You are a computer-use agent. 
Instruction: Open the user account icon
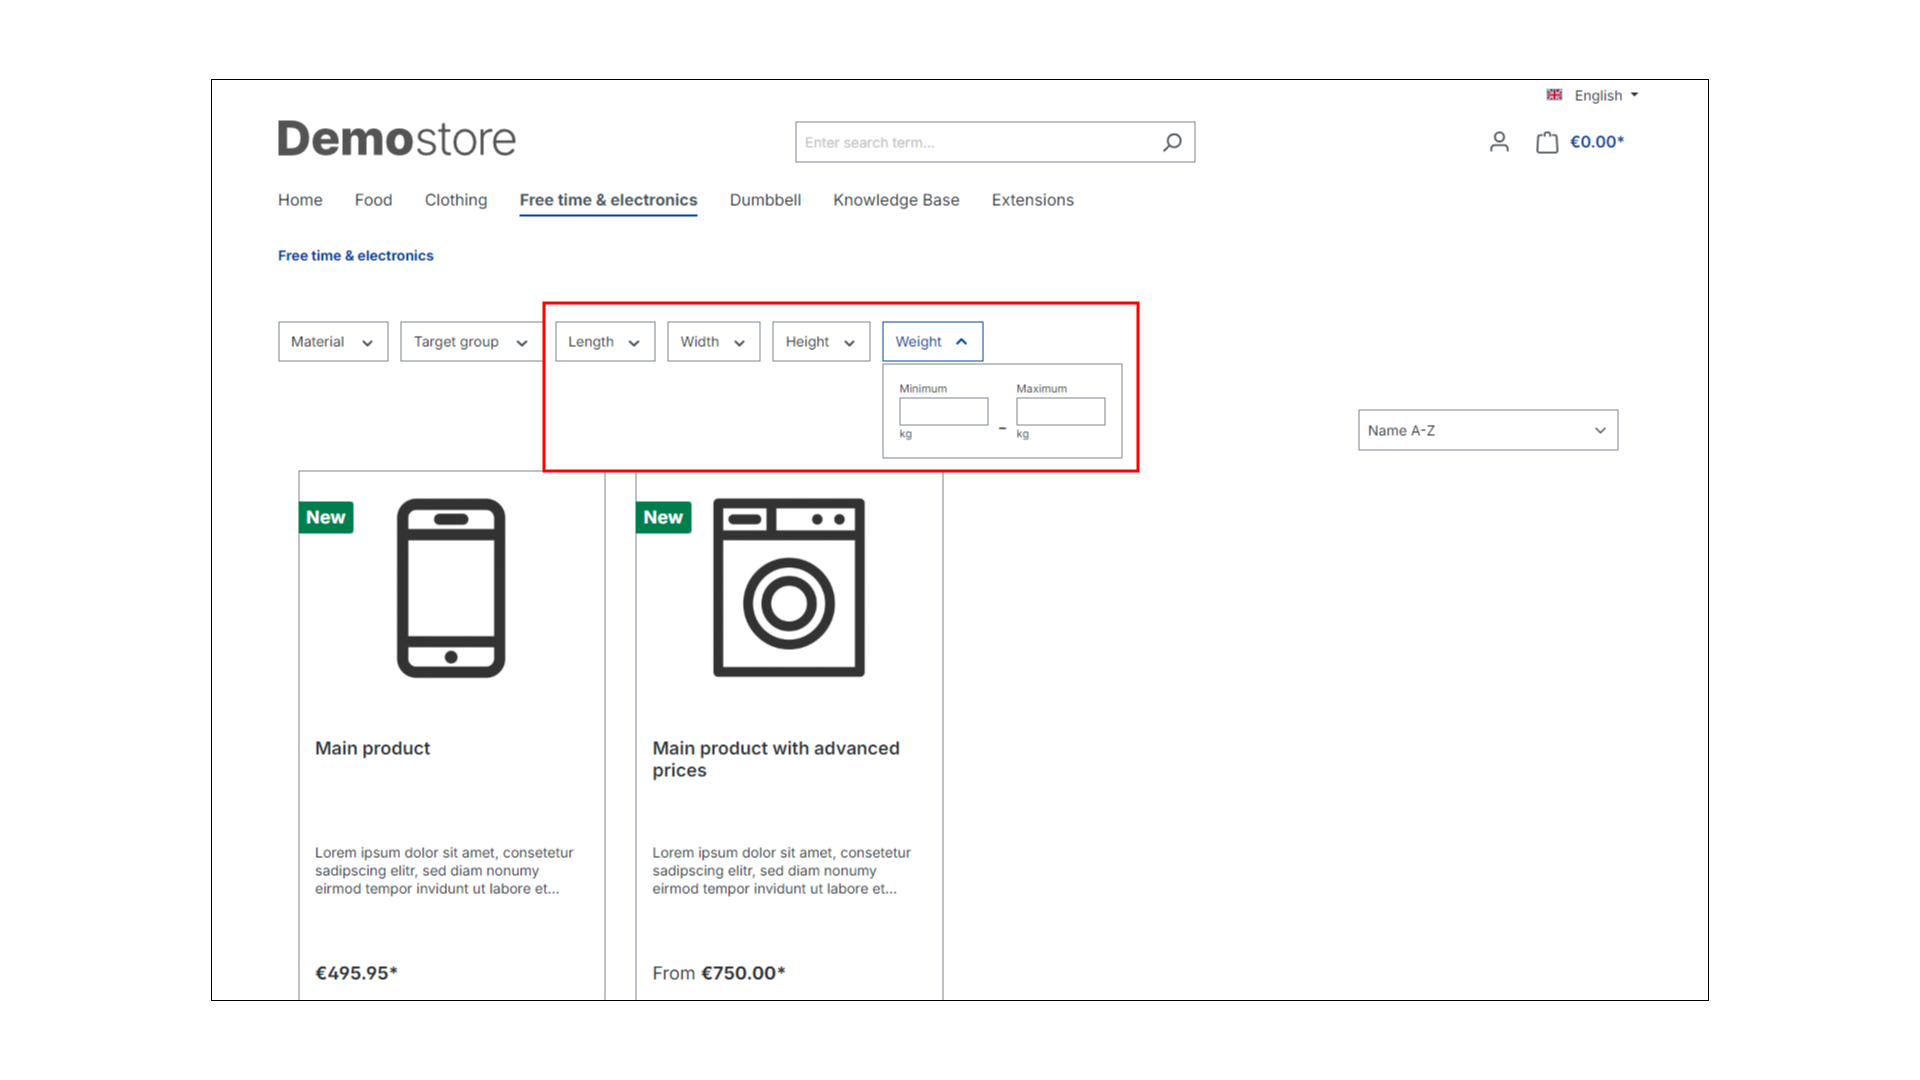1499,142
